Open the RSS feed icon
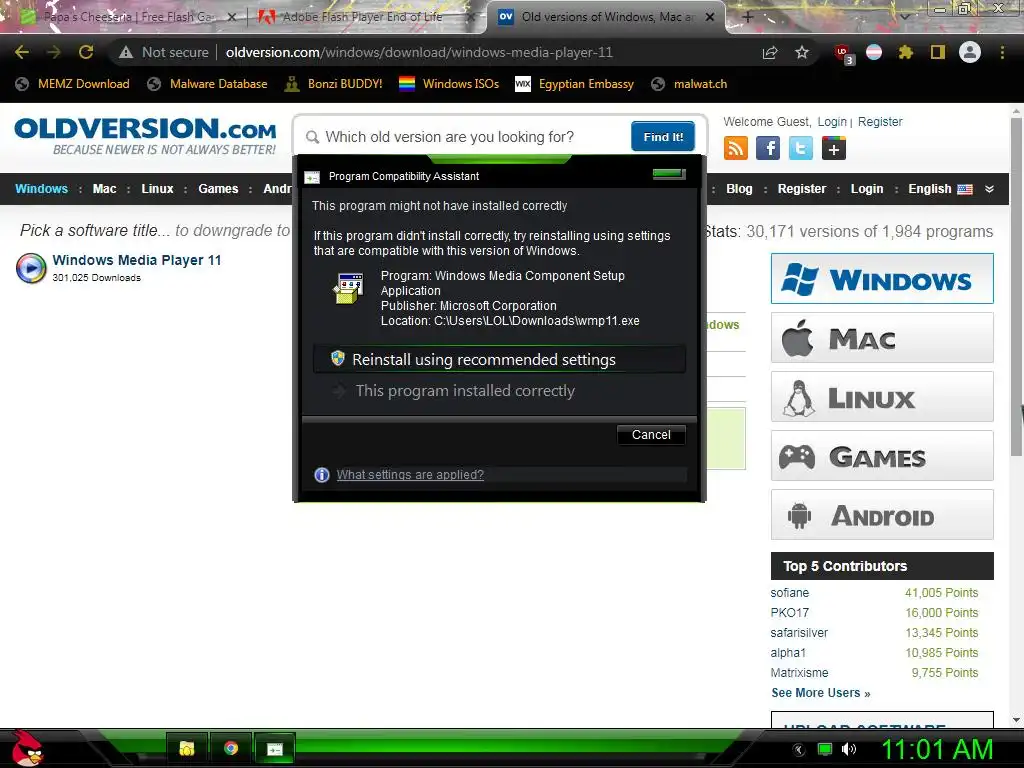Viewport: 1024px width, 768px height. tap(736, 148)
